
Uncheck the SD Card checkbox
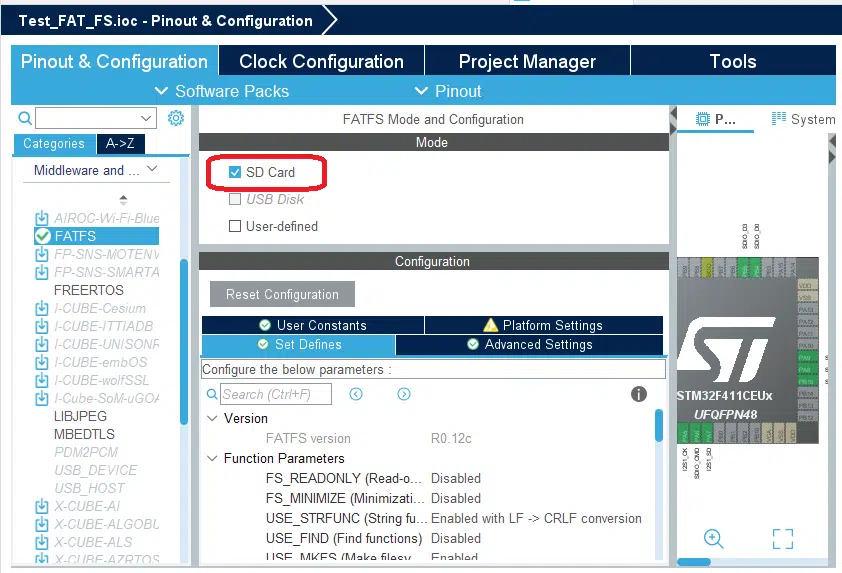point(235,172)
